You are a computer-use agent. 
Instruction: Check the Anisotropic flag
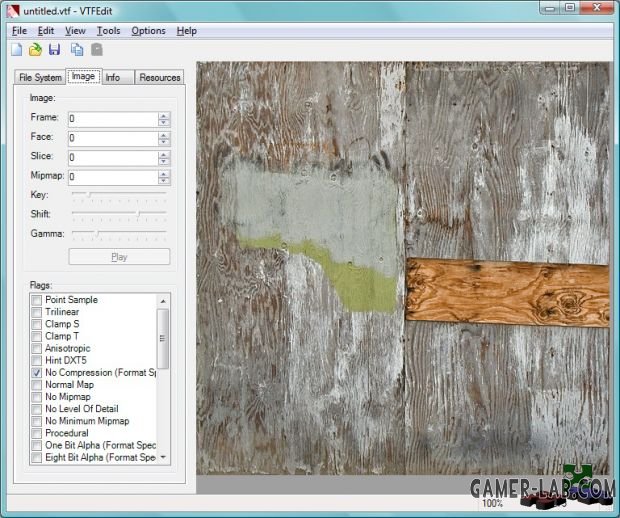click(x=36, y=349)
